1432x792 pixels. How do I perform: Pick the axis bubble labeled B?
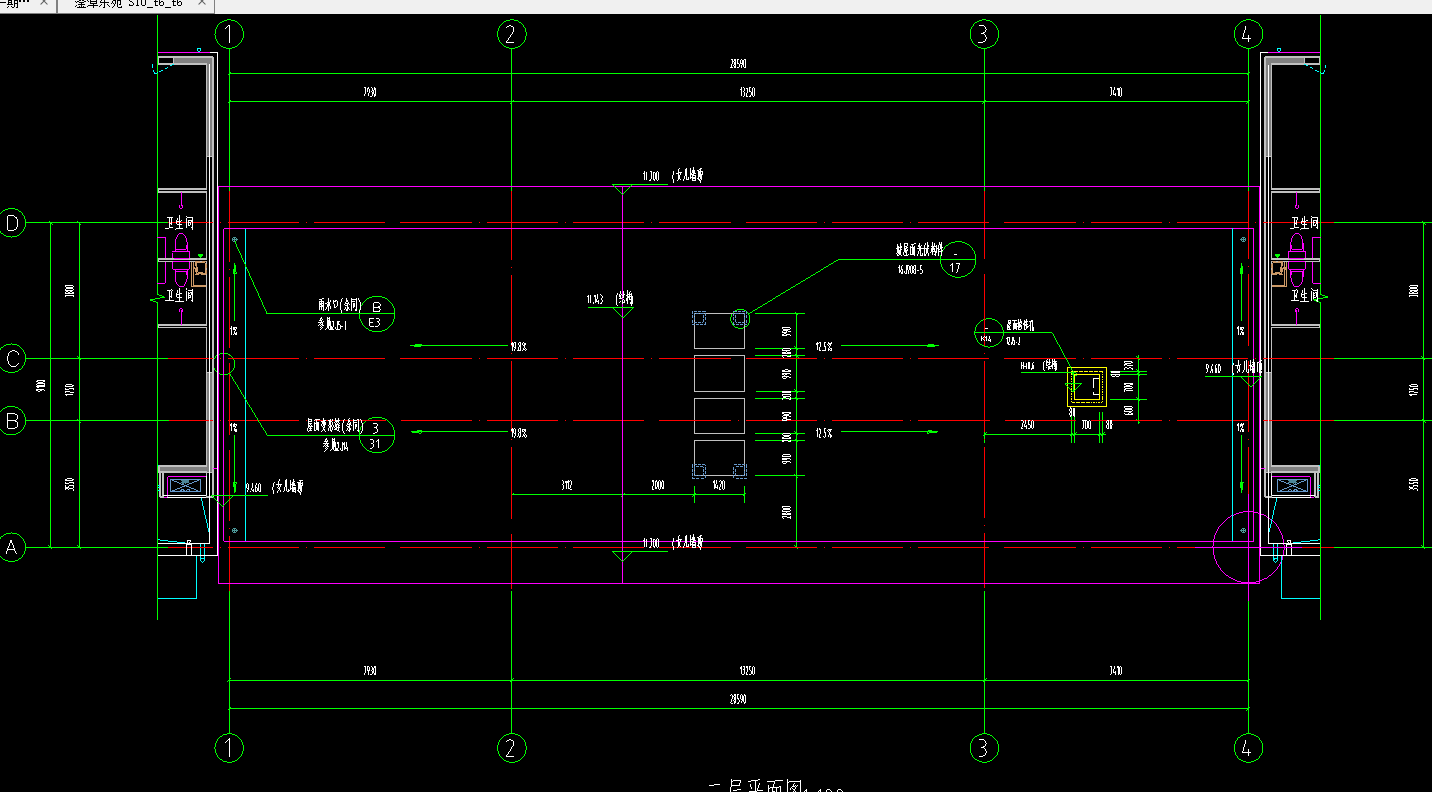[12, 422]
